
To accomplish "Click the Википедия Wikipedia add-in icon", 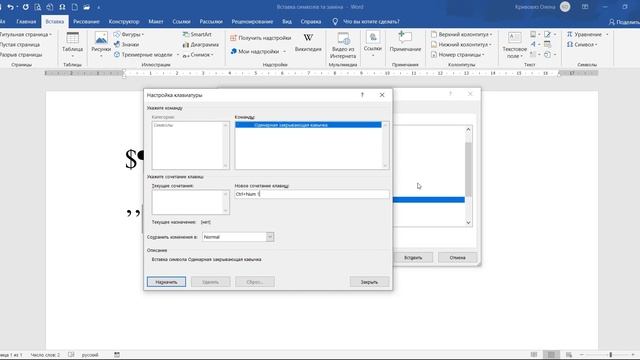I will [308, 43].
